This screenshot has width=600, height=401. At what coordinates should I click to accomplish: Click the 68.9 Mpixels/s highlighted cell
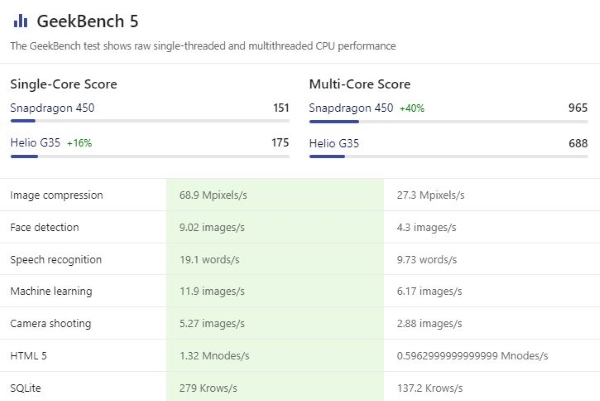[212, 195]
